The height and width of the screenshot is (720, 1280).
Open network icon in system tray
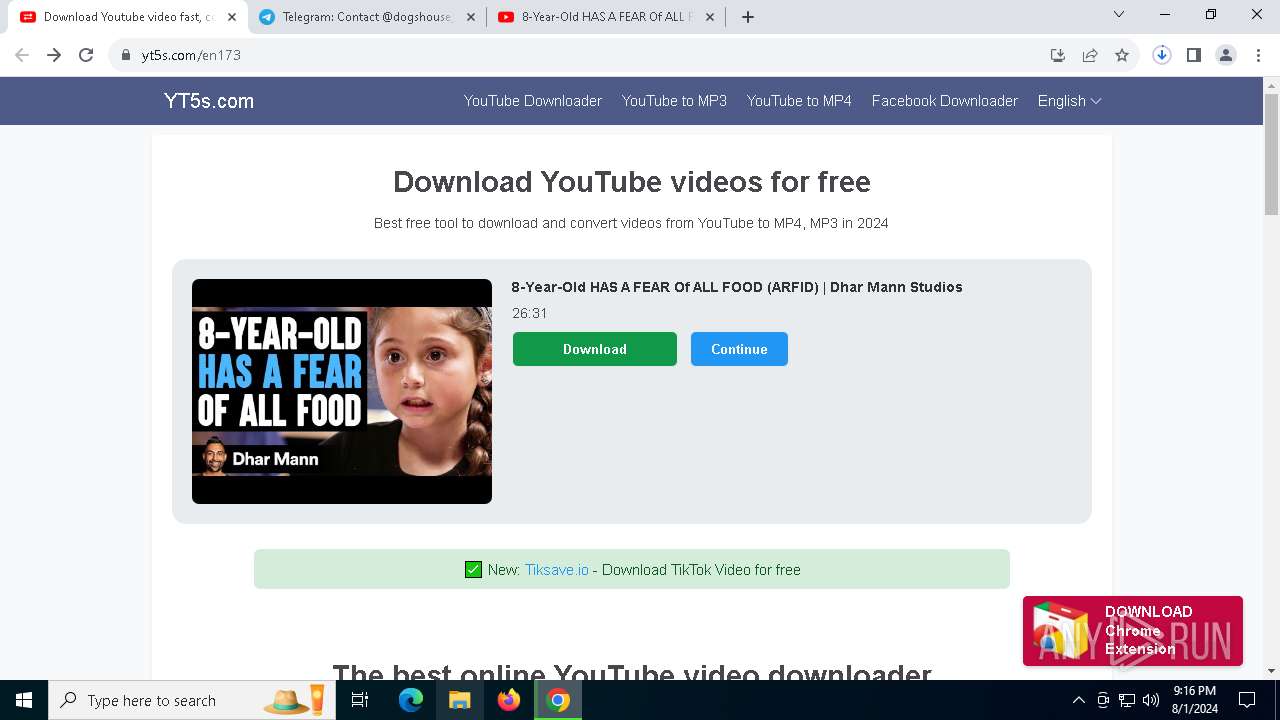tap(1127, 700)
